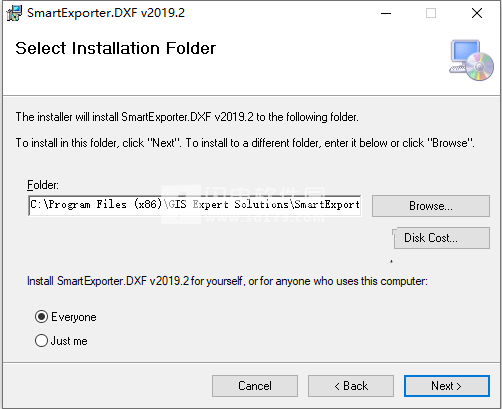Screen dimensions: 502x409
Task: Select the Everyone radio button
Action: (41, 317)
